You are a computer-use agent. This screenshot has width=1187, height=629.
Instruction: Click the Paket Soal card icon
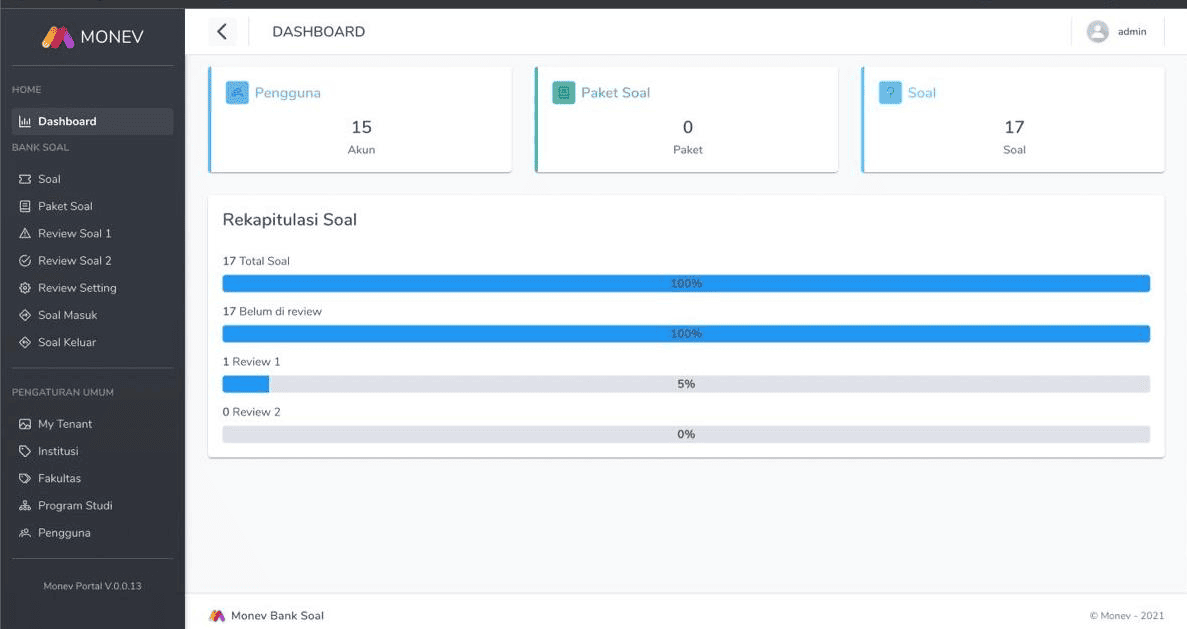[563, 92]
